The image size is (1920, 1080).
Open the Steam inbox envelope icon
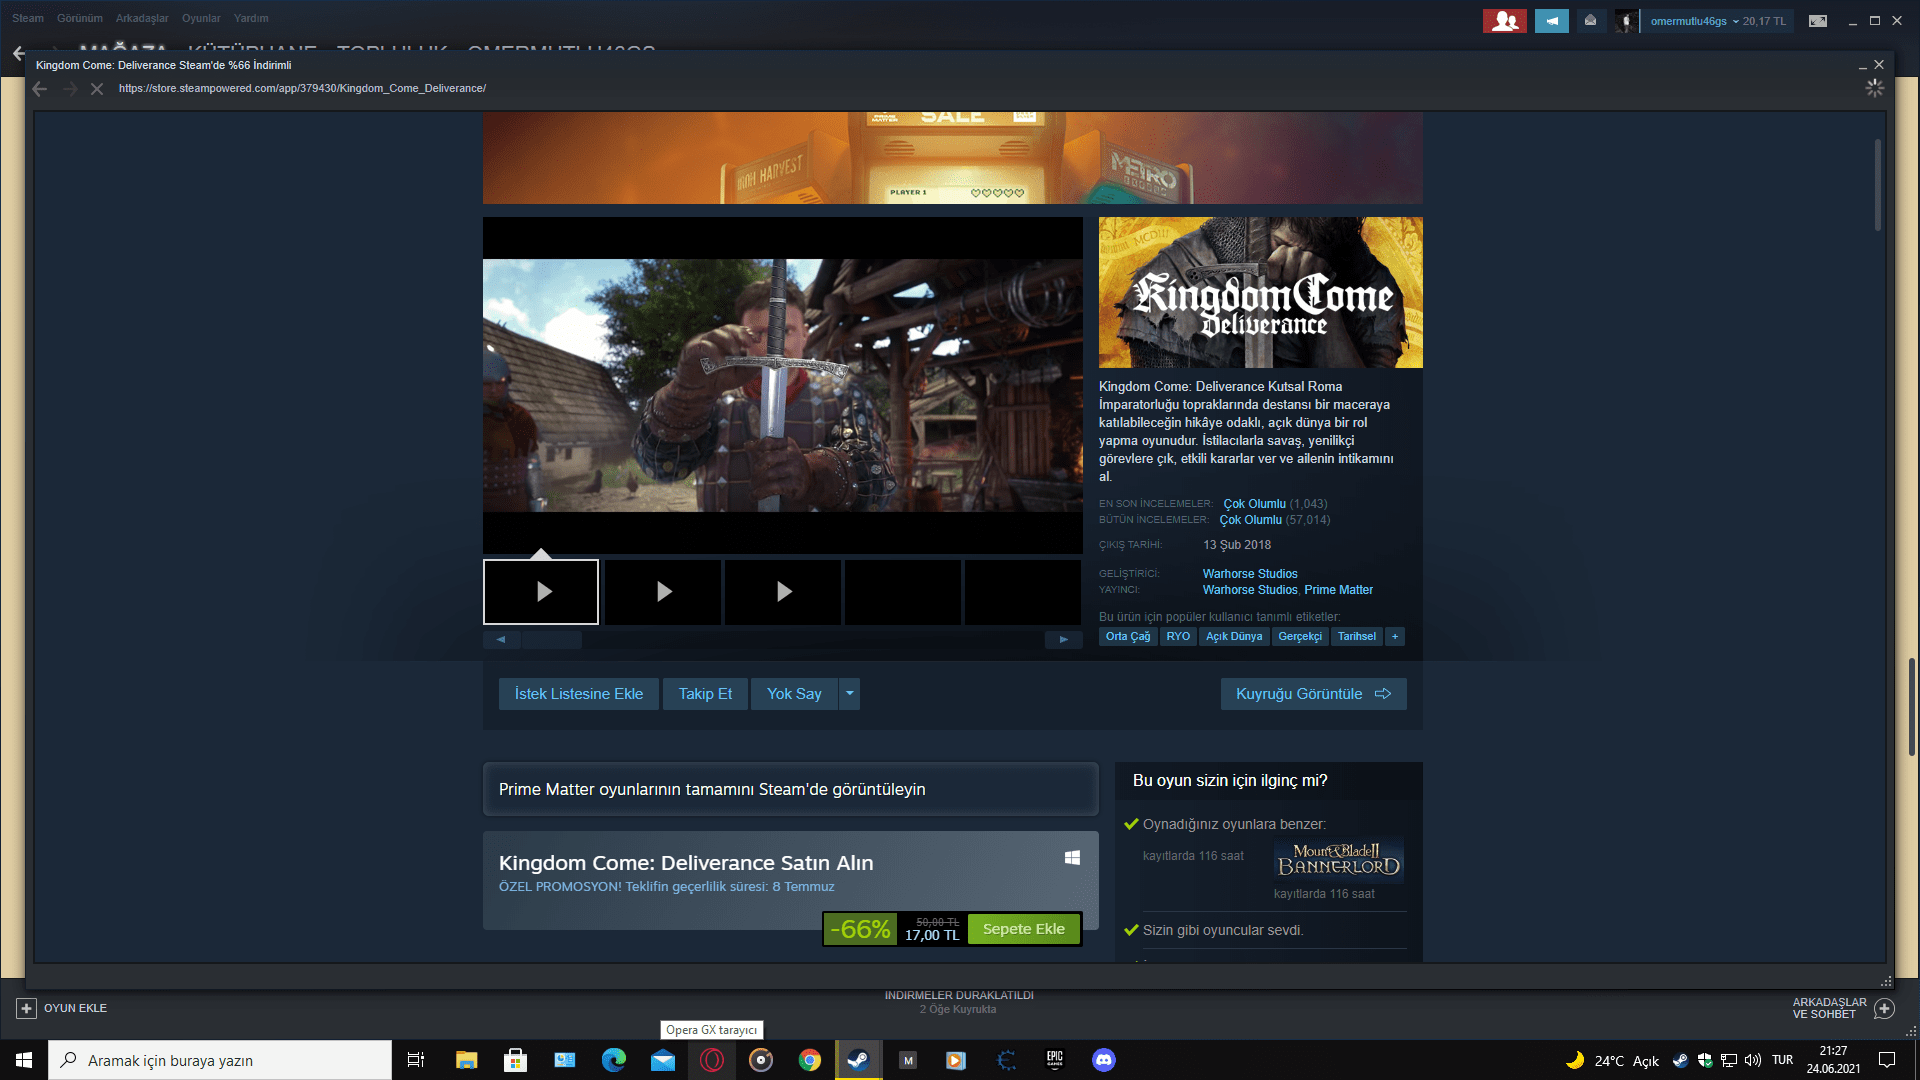click(x=1590, y=21)
